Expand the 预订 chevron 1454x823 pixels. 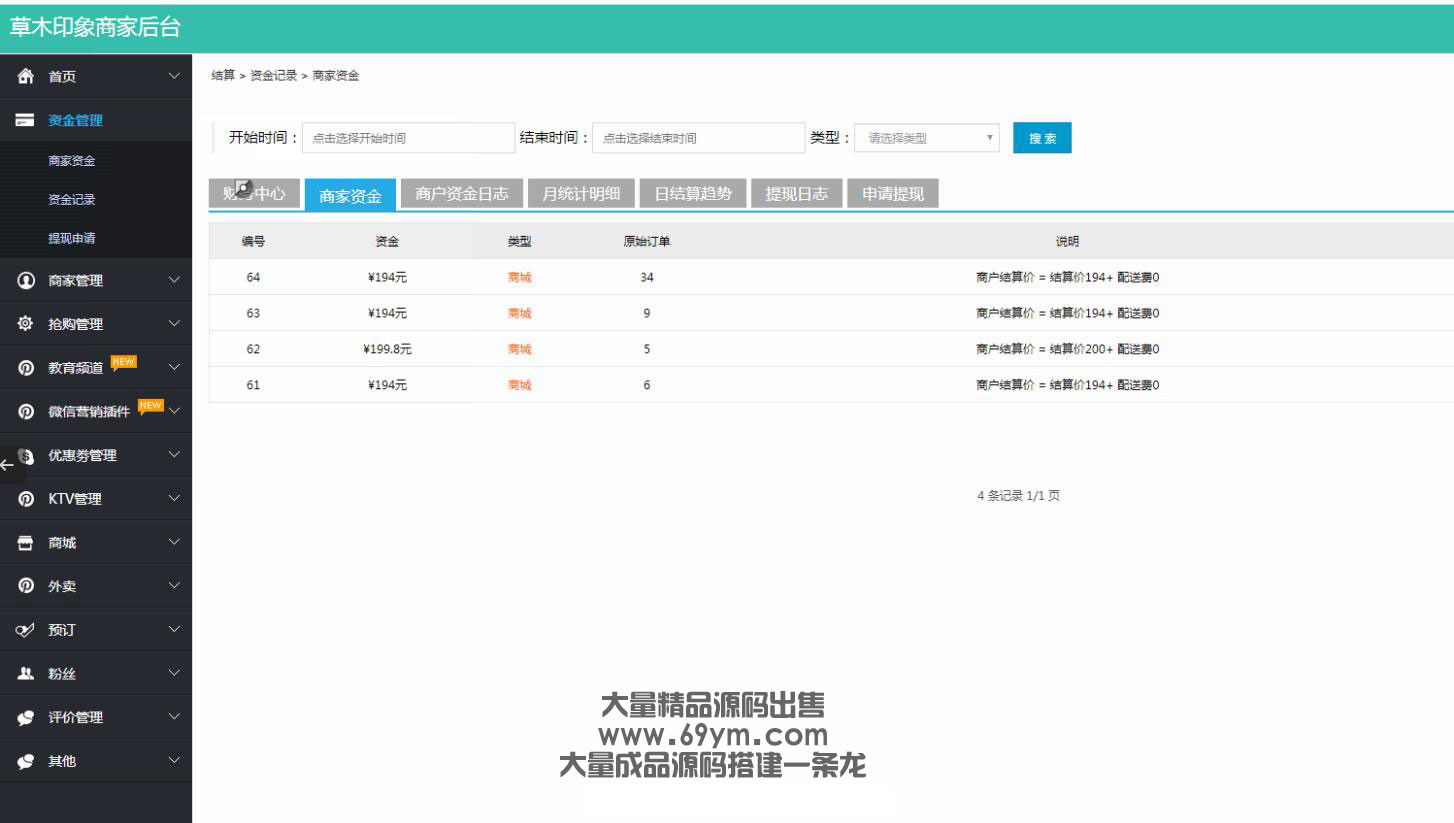click(175, 630)
